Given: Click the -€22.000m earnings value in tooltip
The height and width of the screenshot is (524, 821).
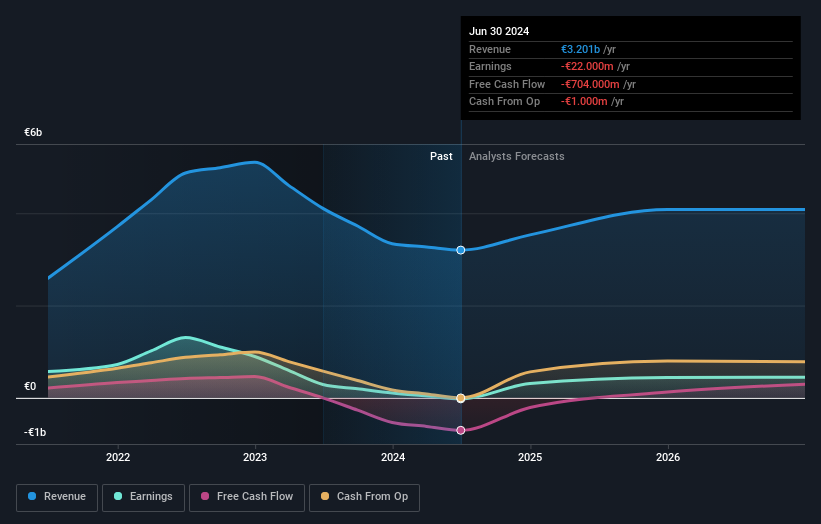Looking at the screenshot, I should click(x=587, y=66).
